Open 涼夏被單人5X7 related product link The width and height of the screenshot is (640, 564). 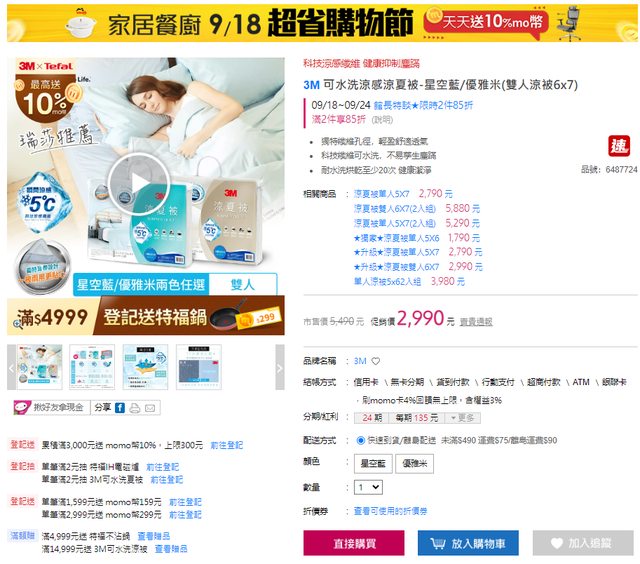click(x=381, y=194)
